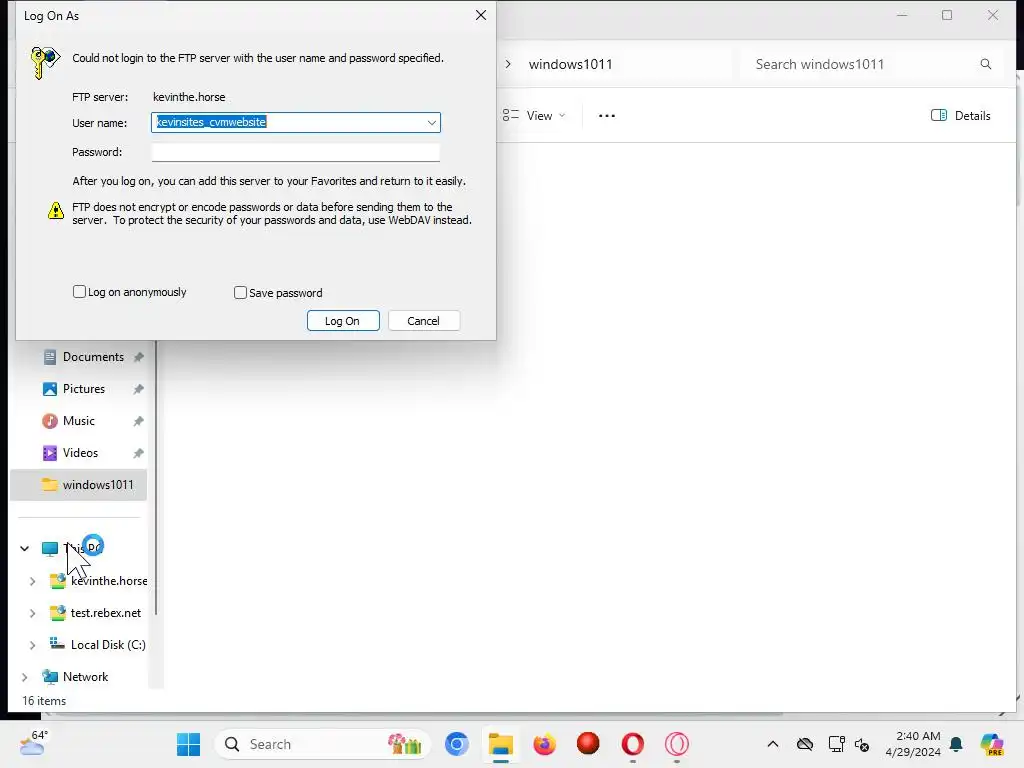Open the notifications bell icon
Screen dimensions: 1024x768
[x=957, y=744]
